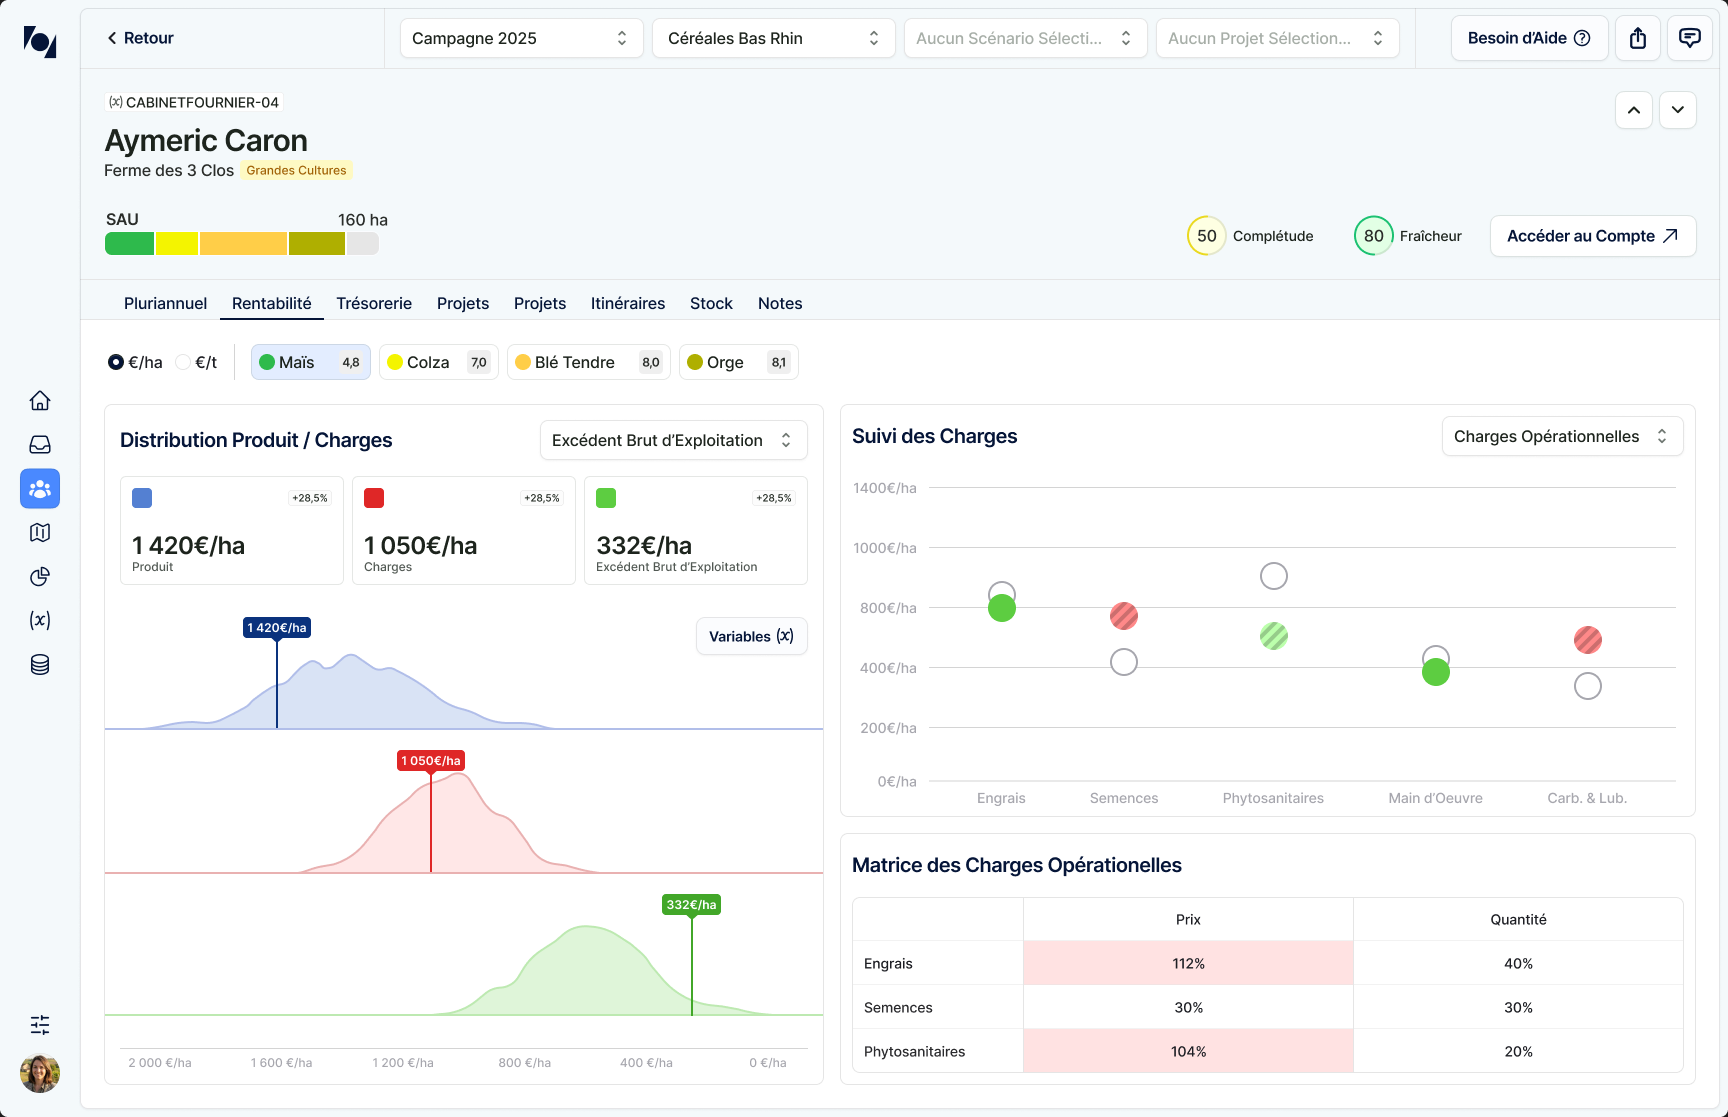
Task: Open the Home icon in sidebar
Action: coord(40,401)
